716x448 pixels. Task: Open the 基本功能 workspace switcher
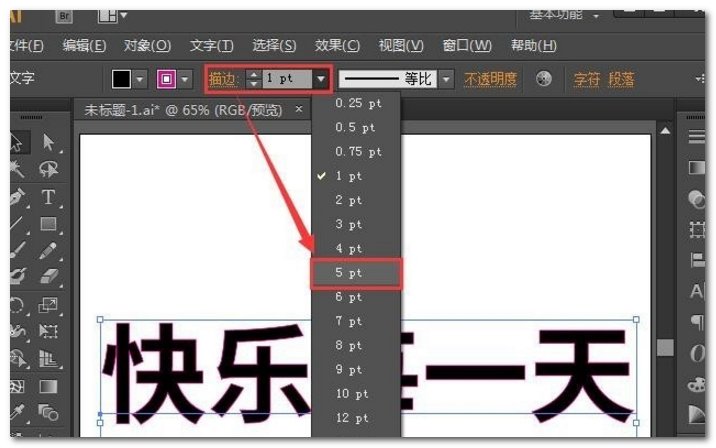pyautogui.click(x=563, y=16)
